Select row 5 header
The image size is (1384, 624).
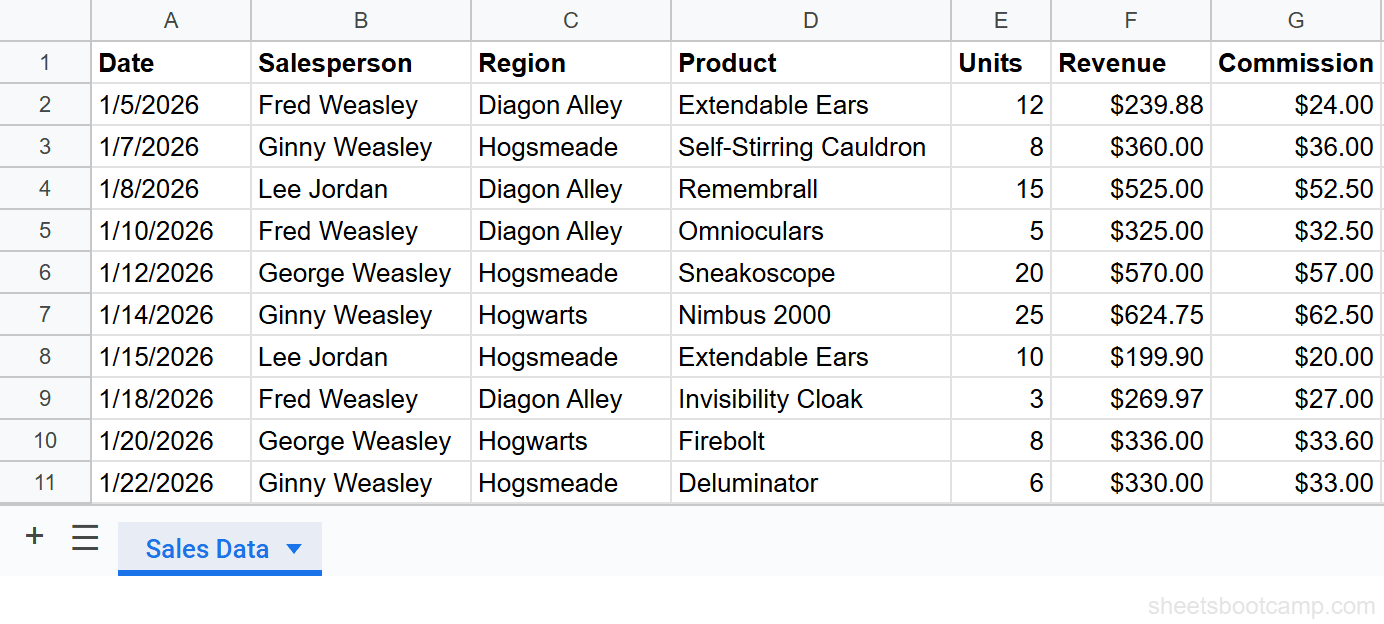point(44,230)
